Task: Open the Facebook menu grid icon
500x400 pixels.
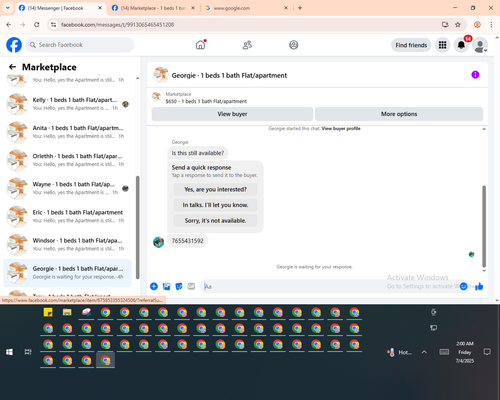Action: (442, 45)
